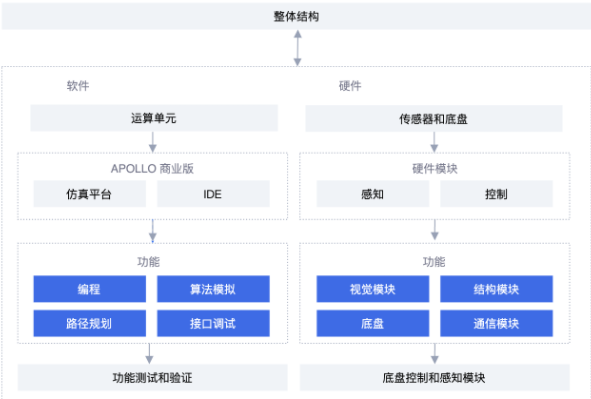591x399 pixels.
Task: Click the APOLLO 商业版 group label
Action: 152,168
